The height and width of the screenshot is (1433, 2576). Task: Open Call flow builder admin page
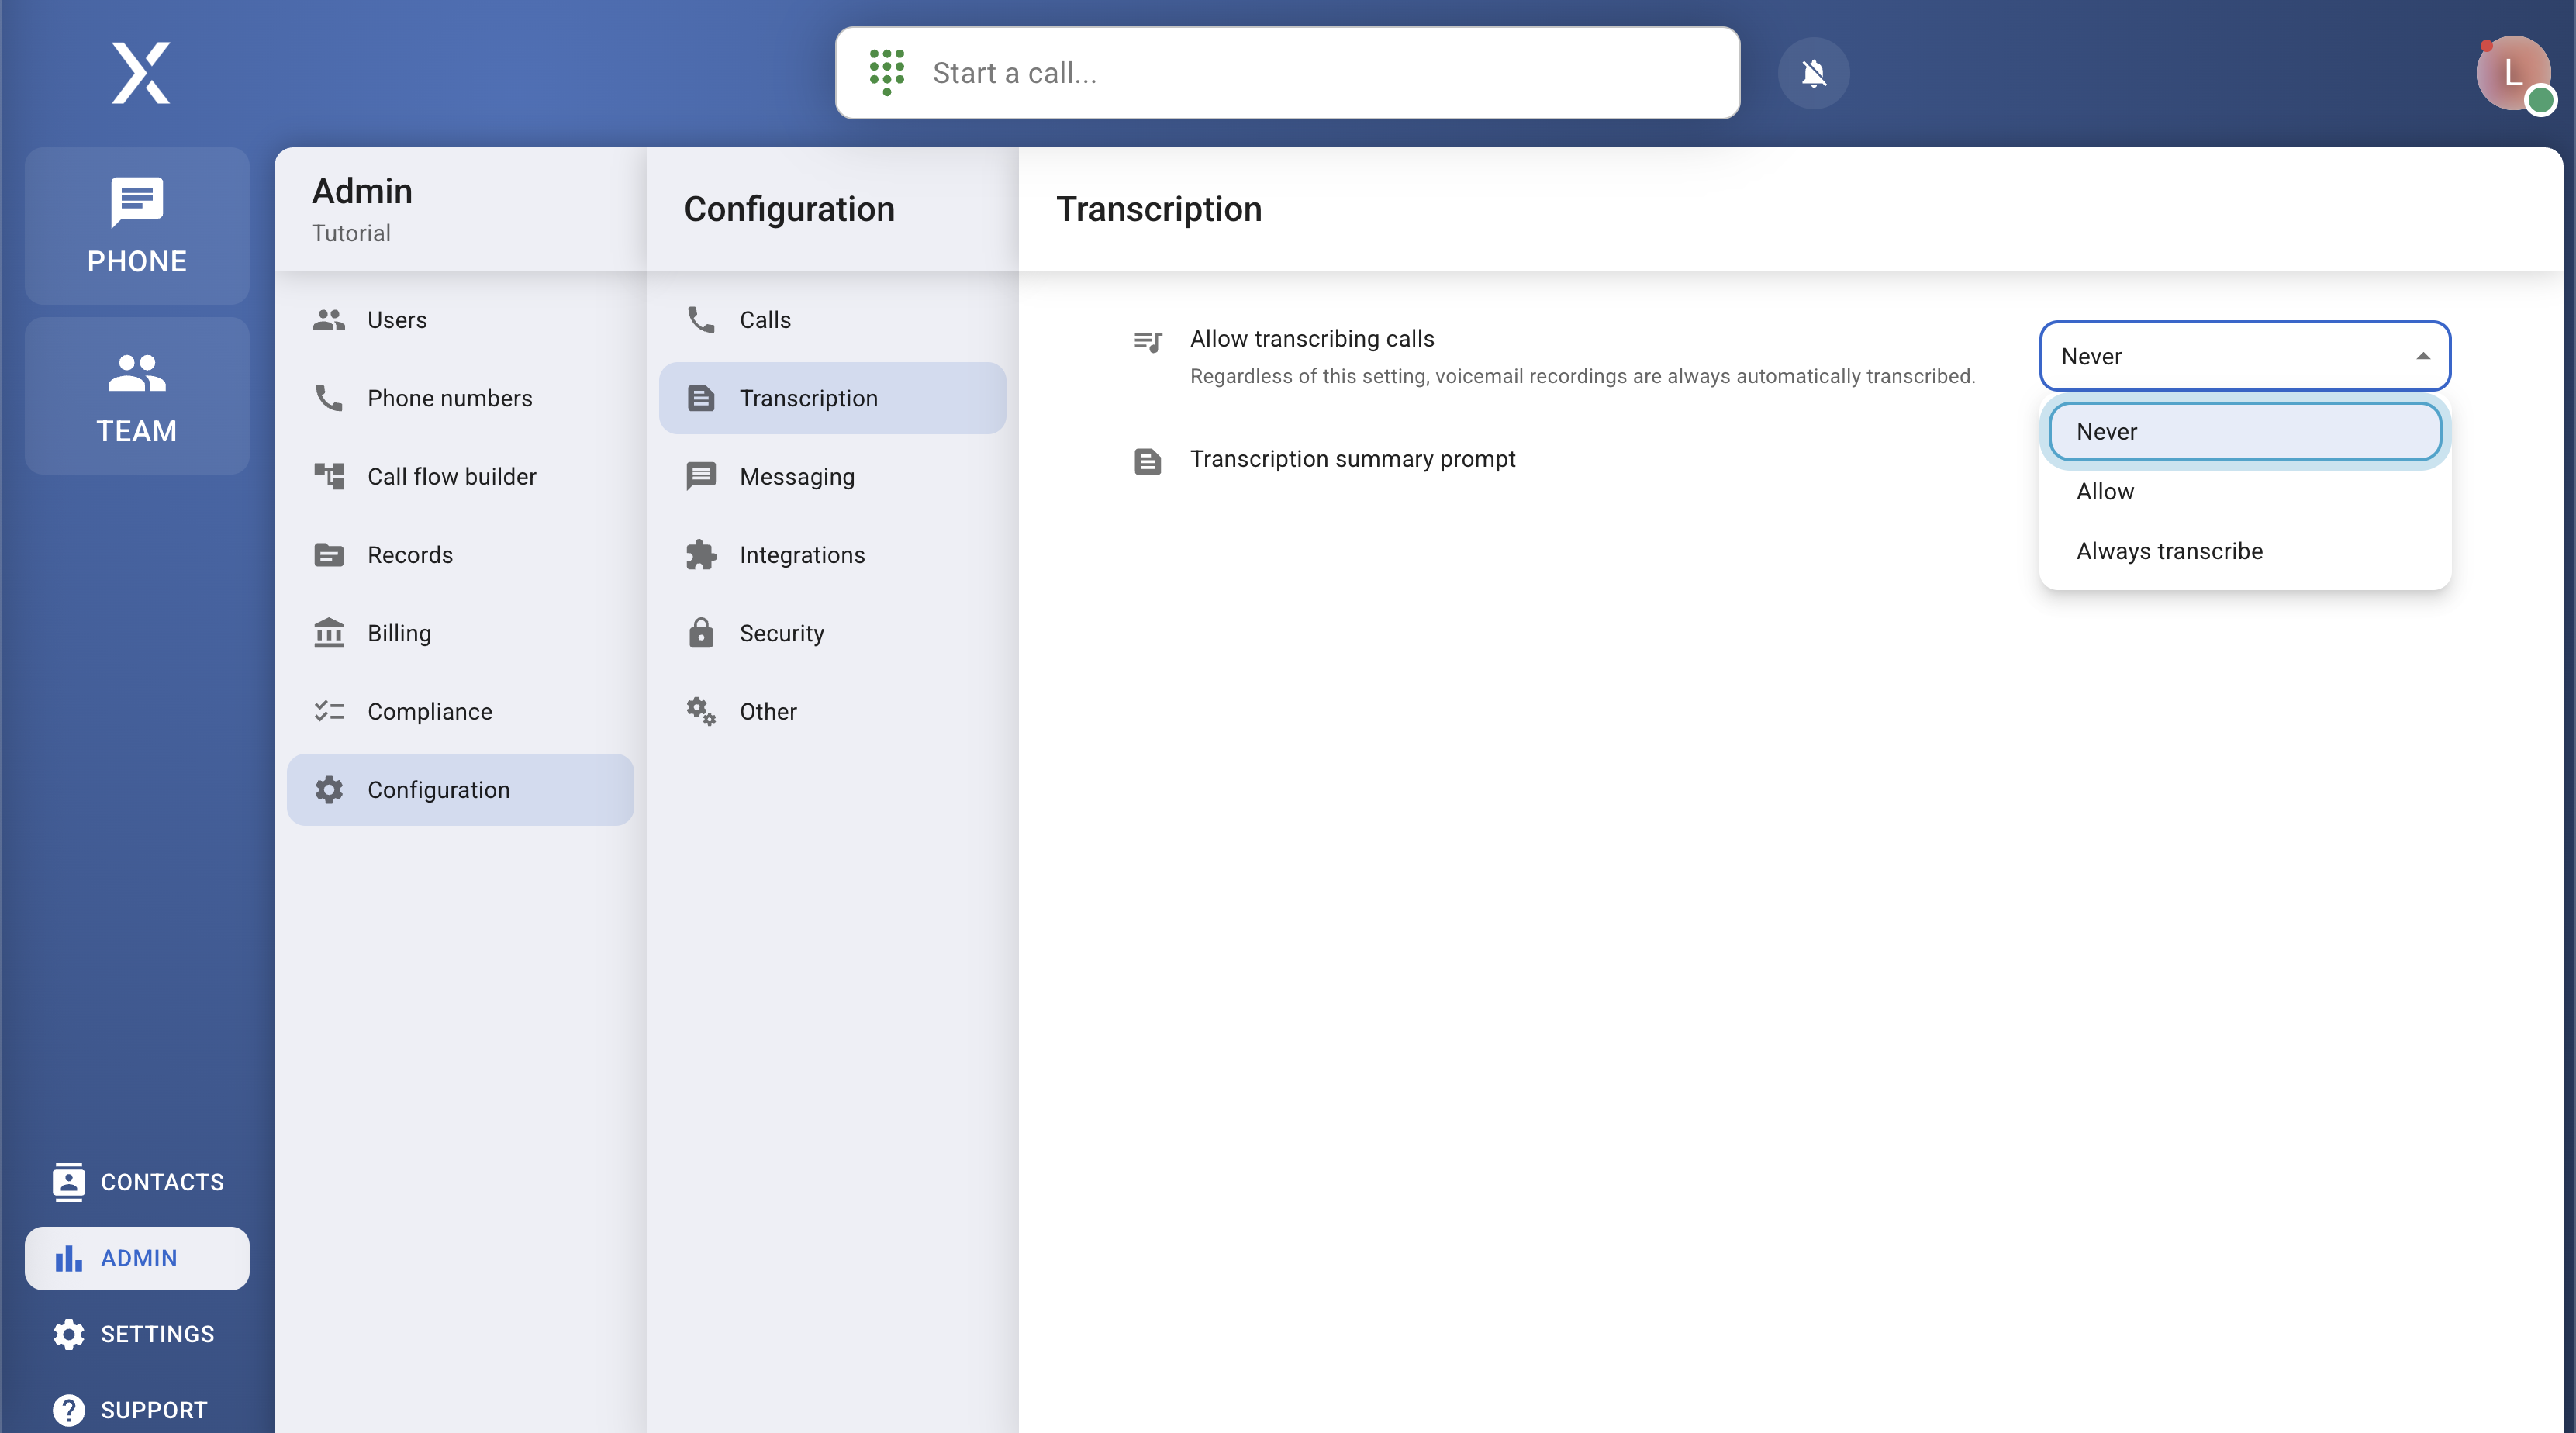451,476
